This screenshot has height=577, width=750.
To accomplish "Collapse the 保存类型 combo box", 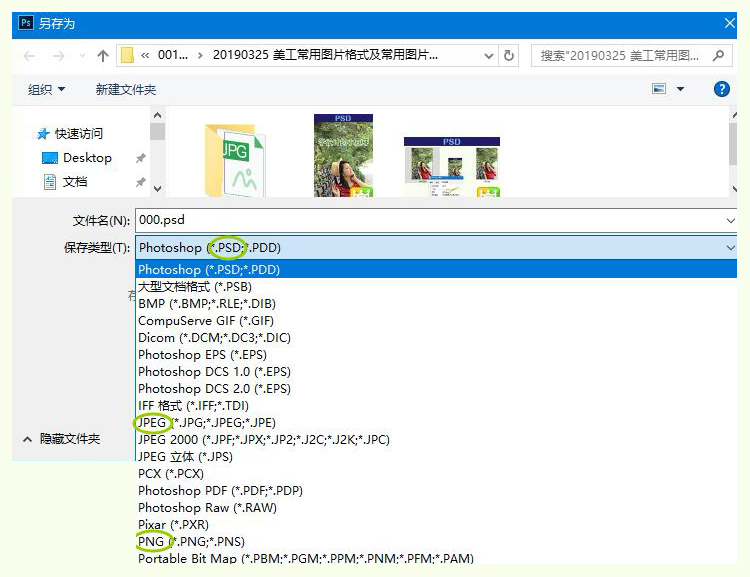I will pyautogui.click(x=730, y=247).
